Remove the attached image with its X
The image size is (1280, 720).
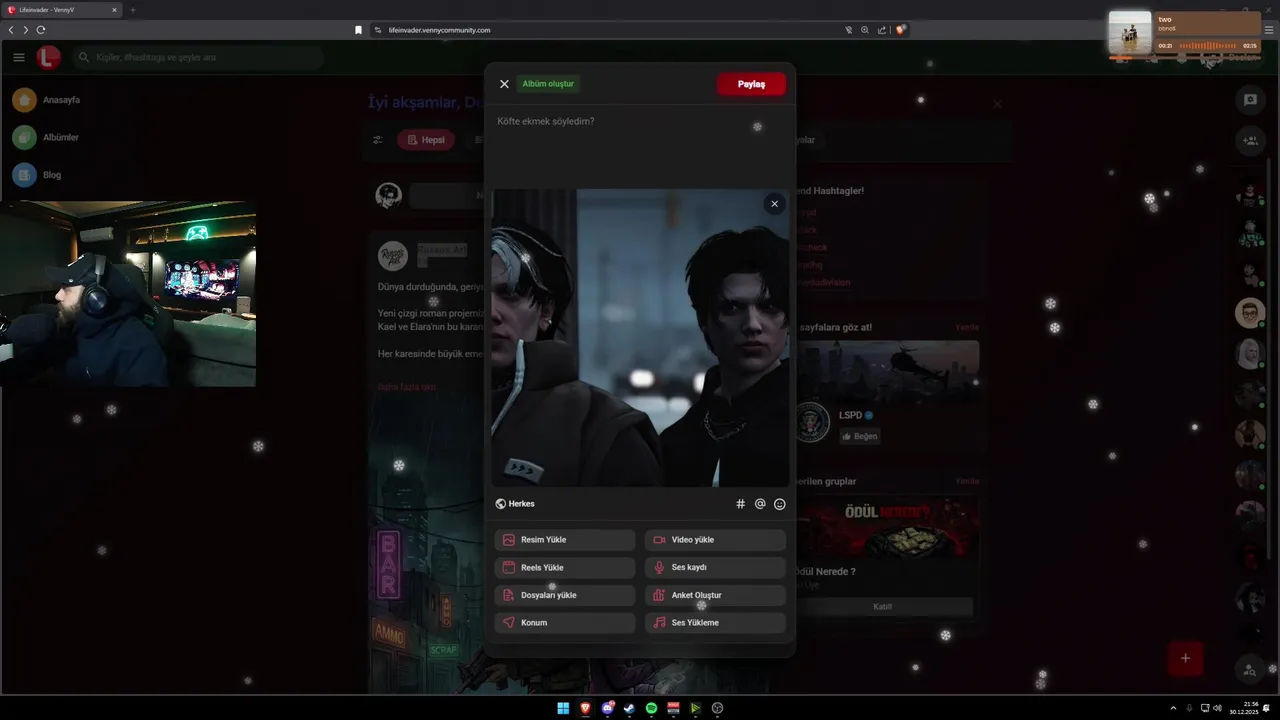point(774,204)
